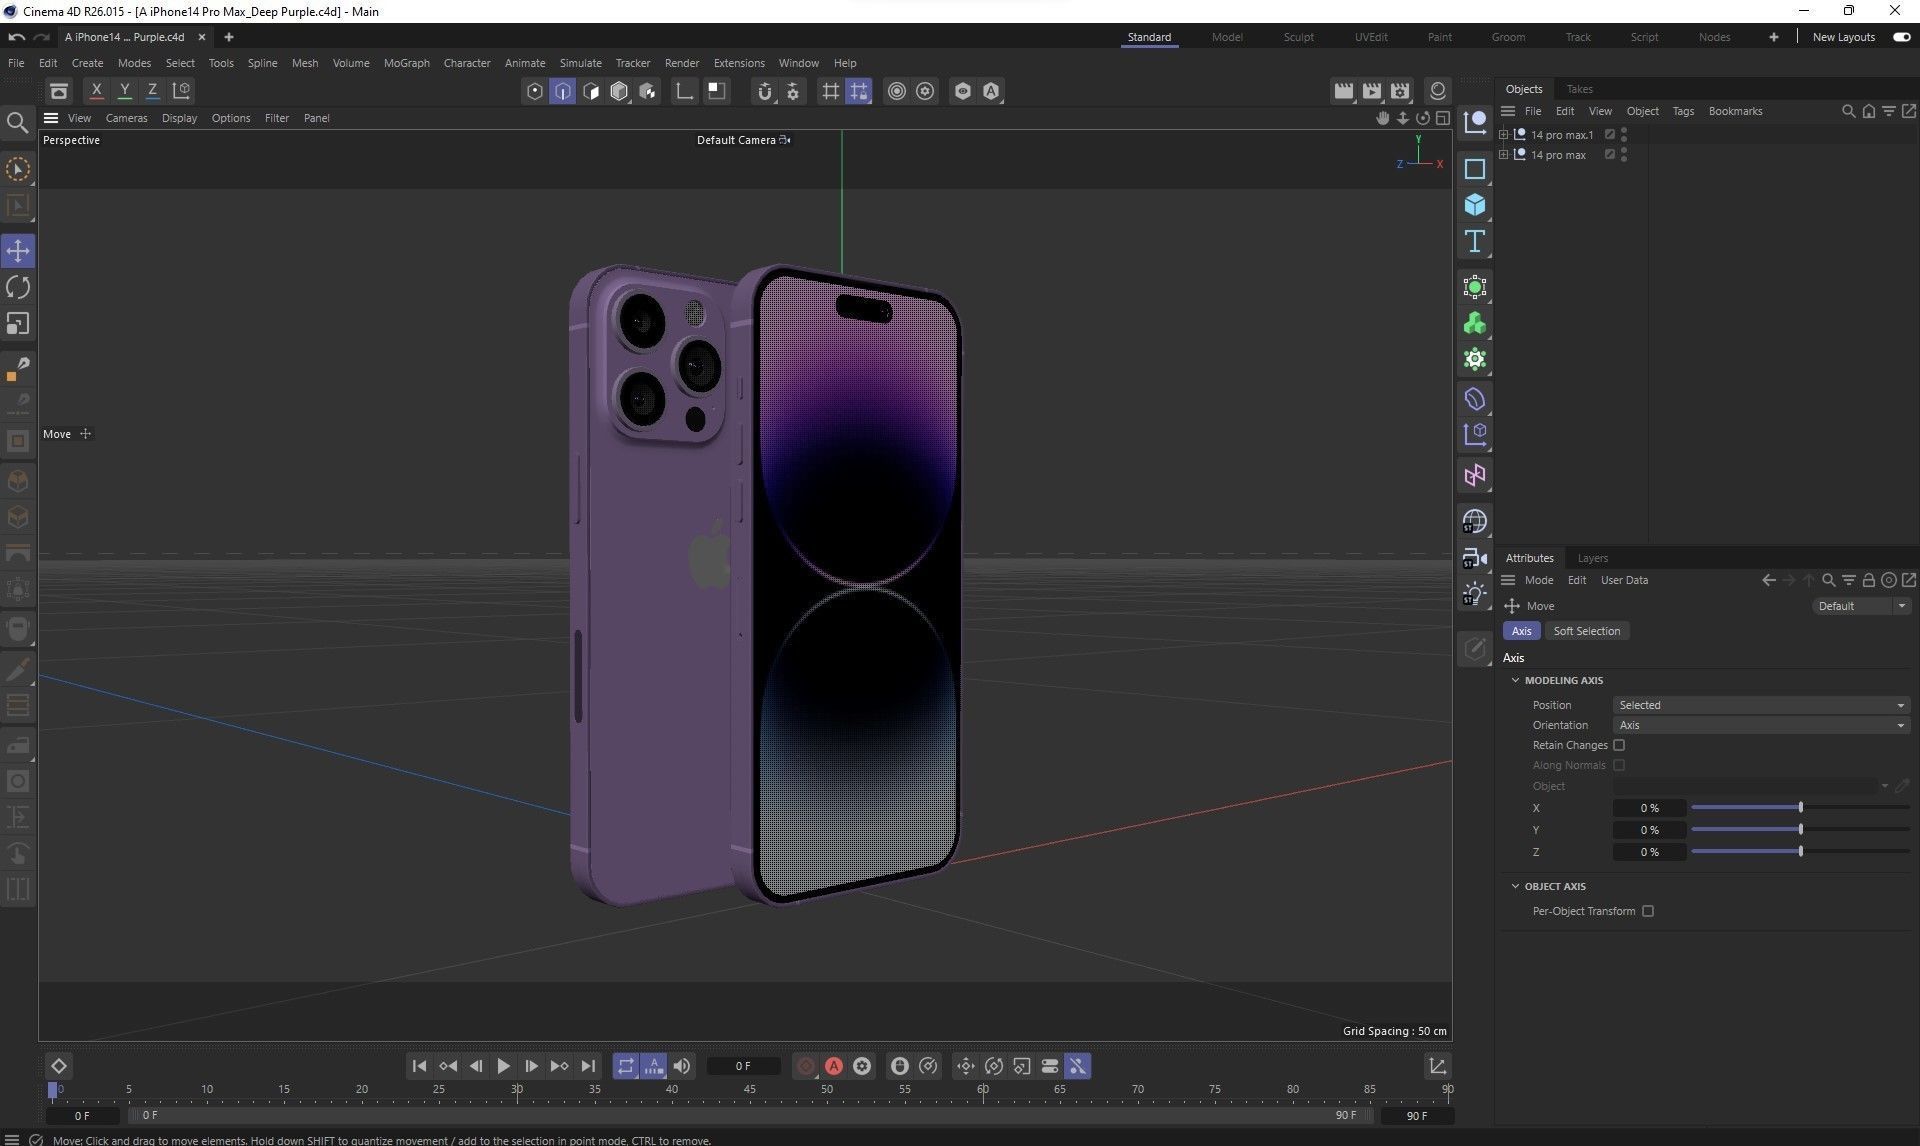Click User Data in Attributes manager
The height and width of the screenshot is (1146, 1920).
point(1624,580)
